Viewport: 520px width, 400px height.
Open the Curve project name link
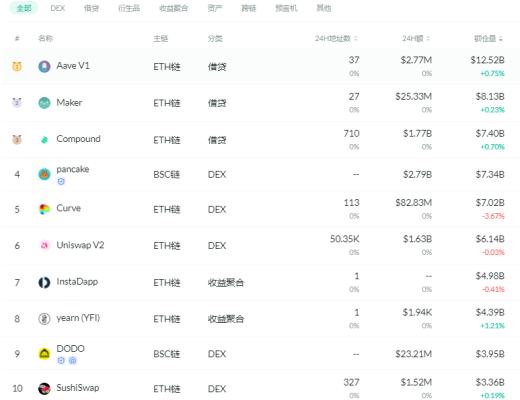pos(69,208)
